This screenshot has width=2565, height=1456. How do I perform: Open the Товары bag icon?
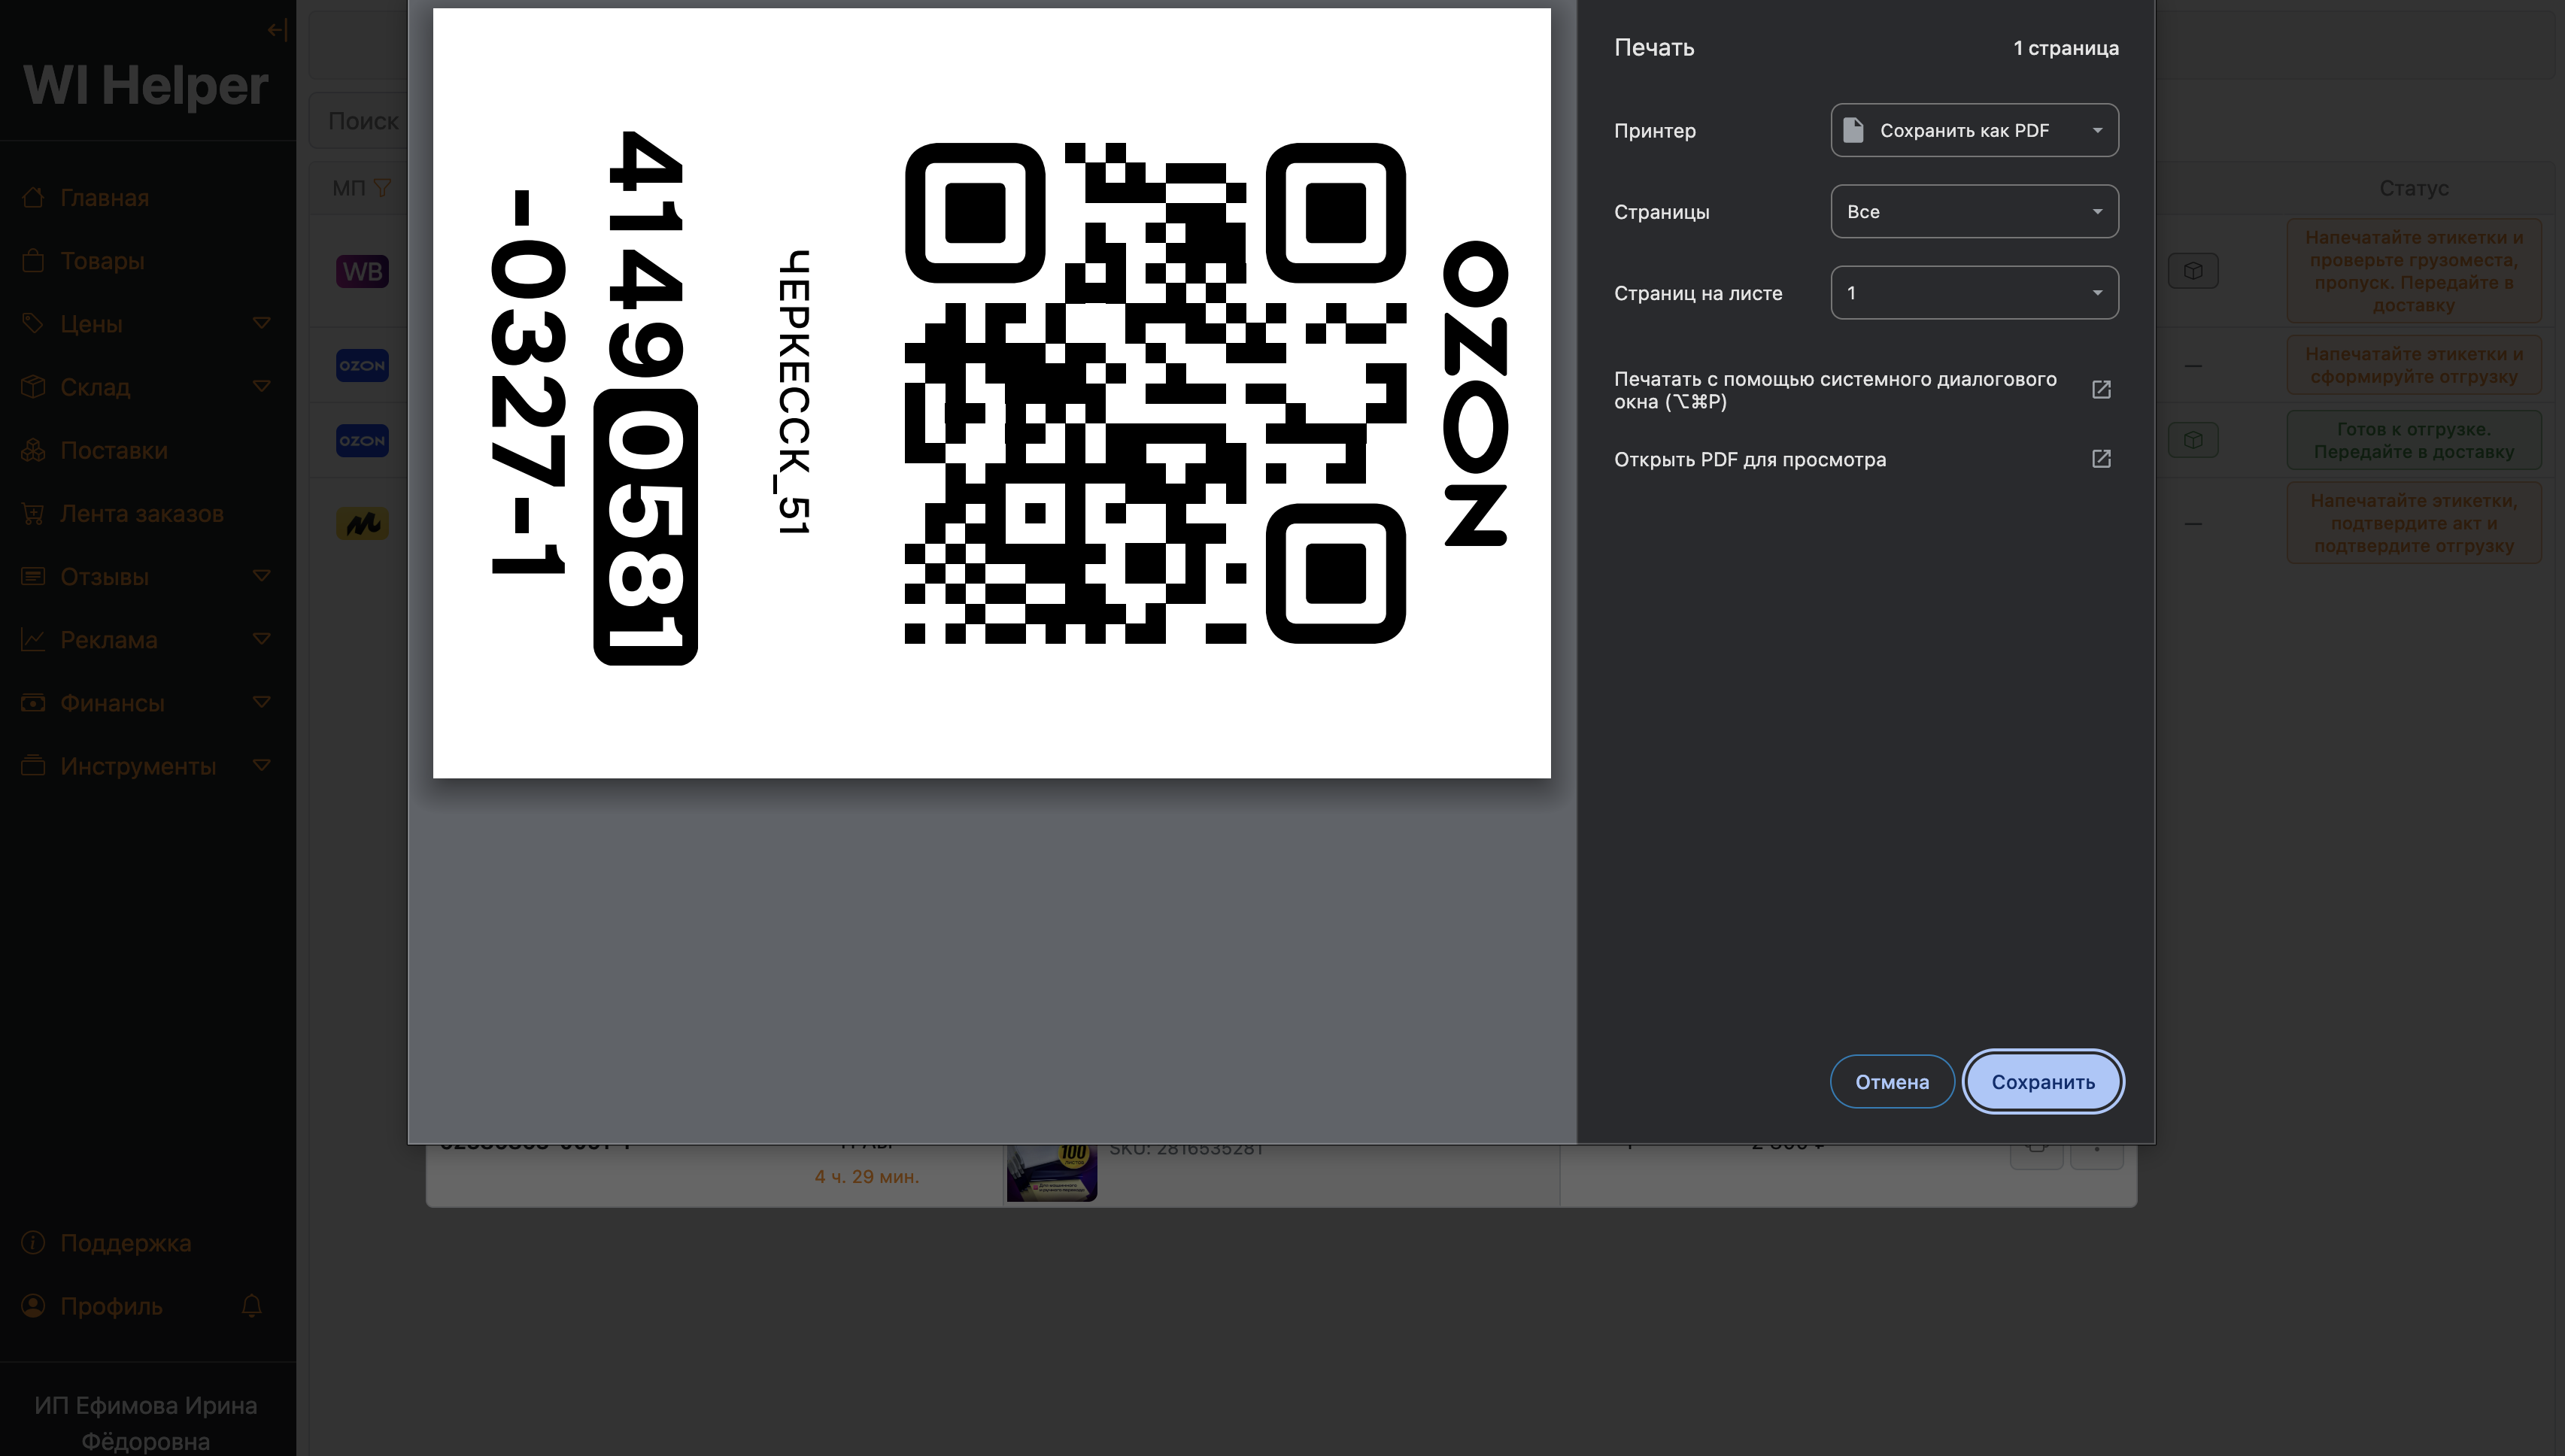[x=33, y=261]
